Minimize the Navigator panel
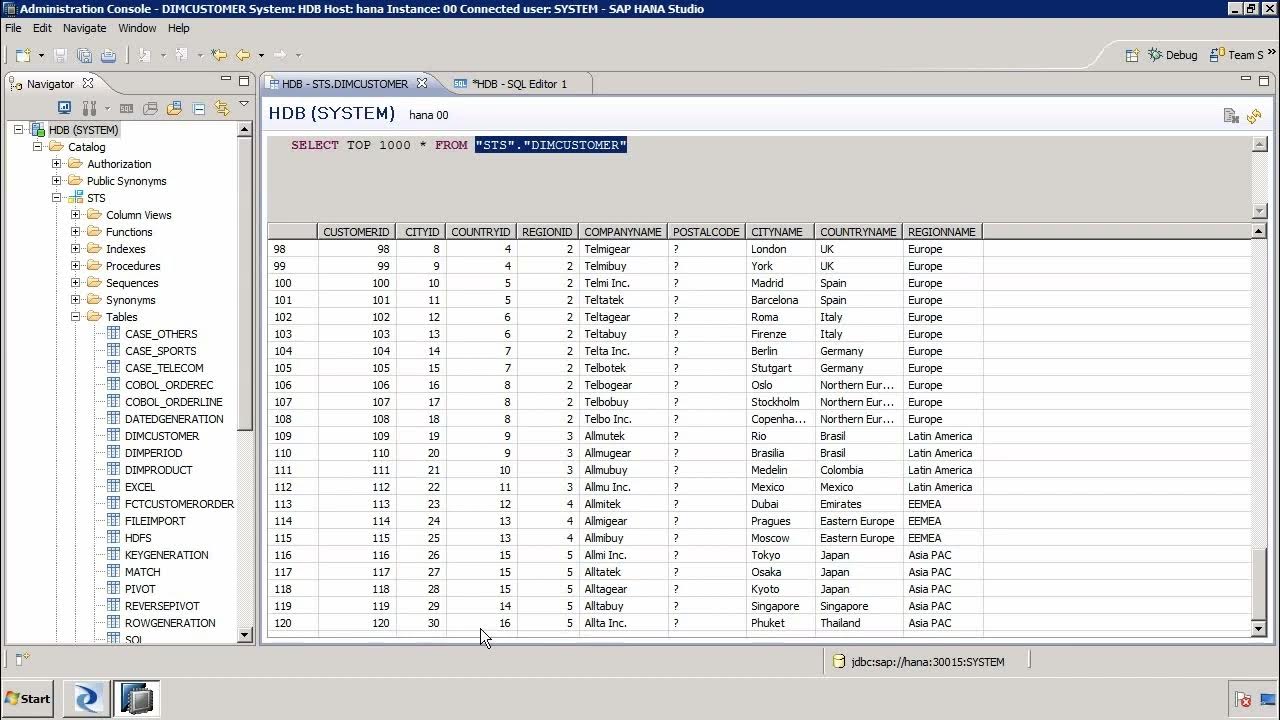 226,81
